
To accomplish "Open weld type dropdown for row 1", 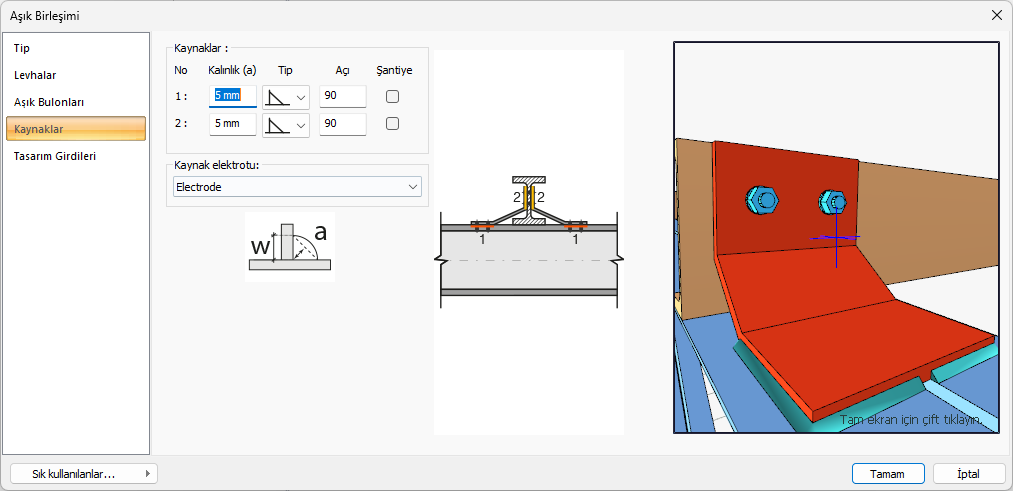I will (286, 97).
